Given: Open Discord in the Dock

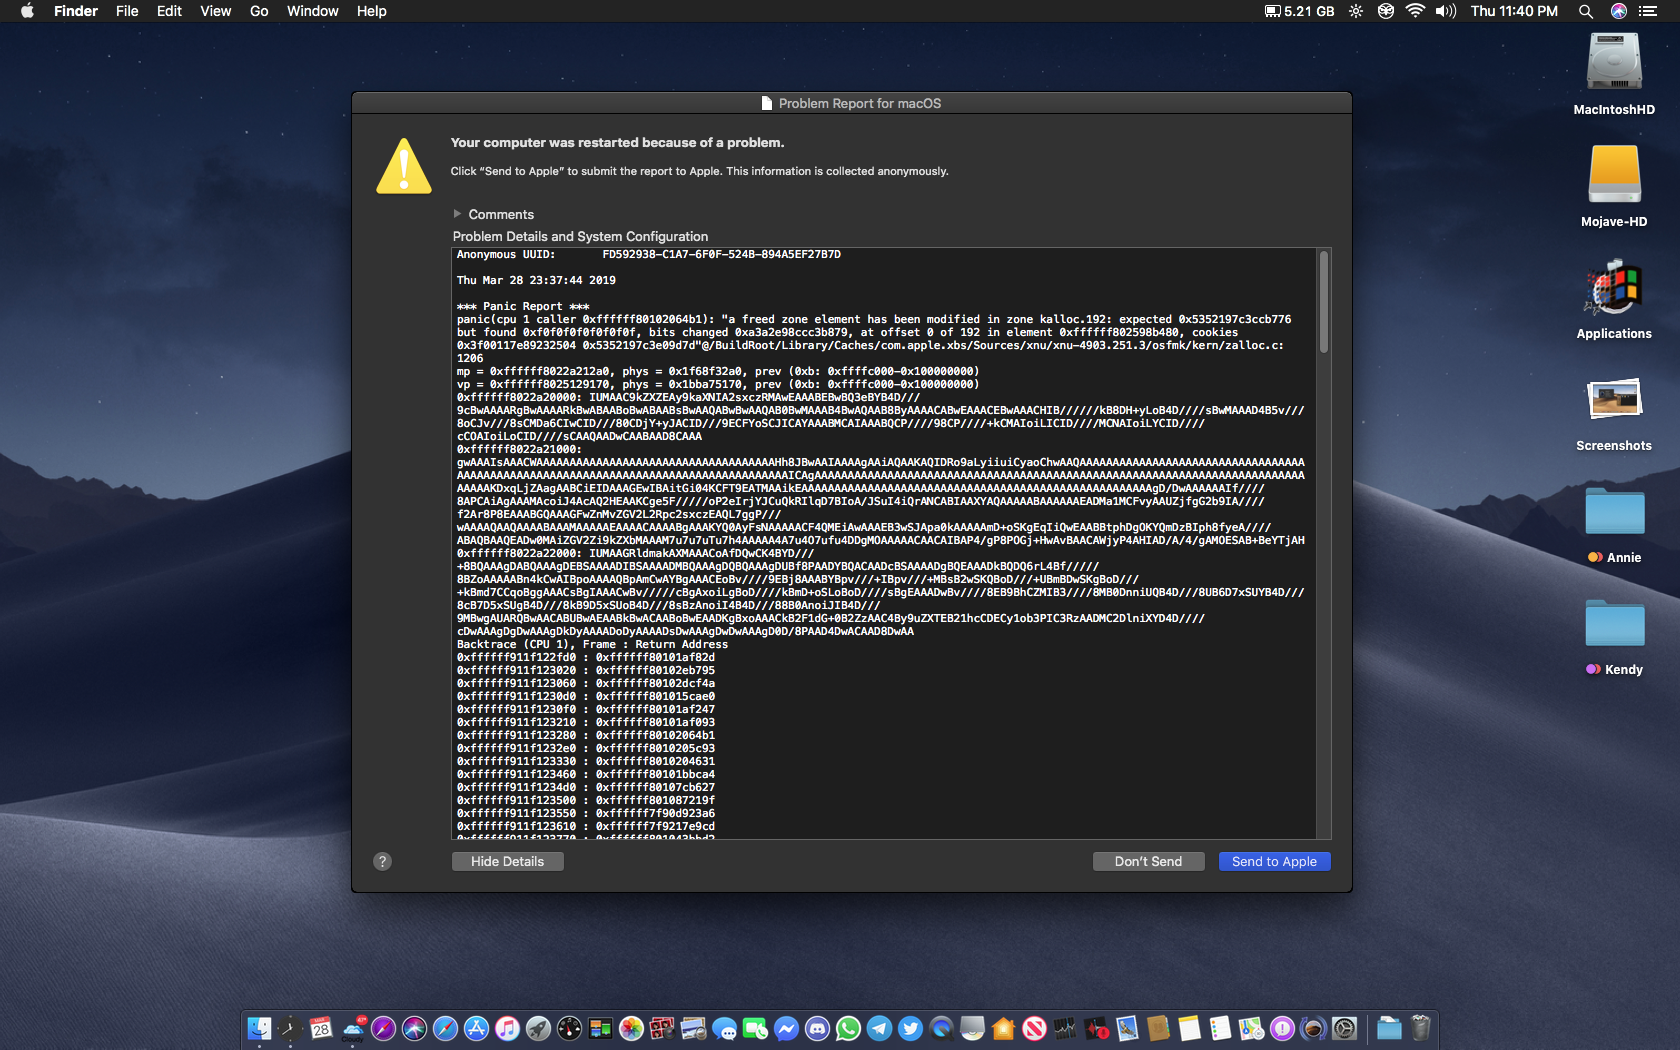Looking at the screenshot, I should pyautogui.click(x=817, y=1028).
